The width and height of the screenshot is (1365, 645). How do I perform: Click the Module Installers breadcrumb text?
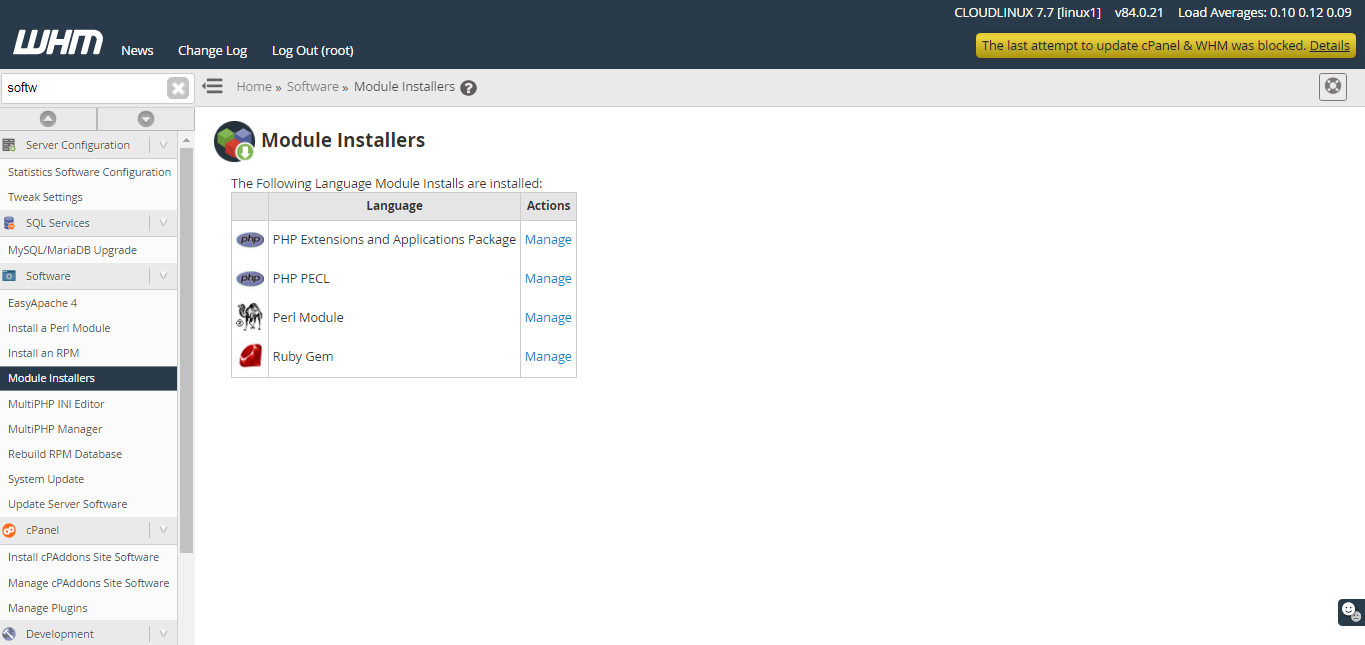point(404,87)
